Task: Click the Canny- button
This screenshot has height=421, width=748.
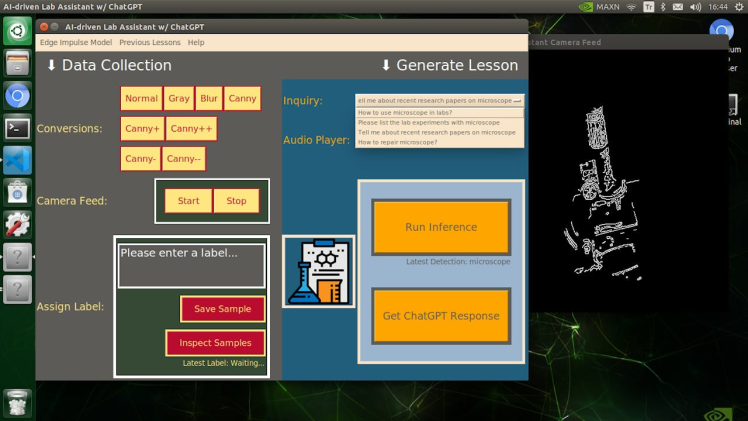Action: (140, 159)
